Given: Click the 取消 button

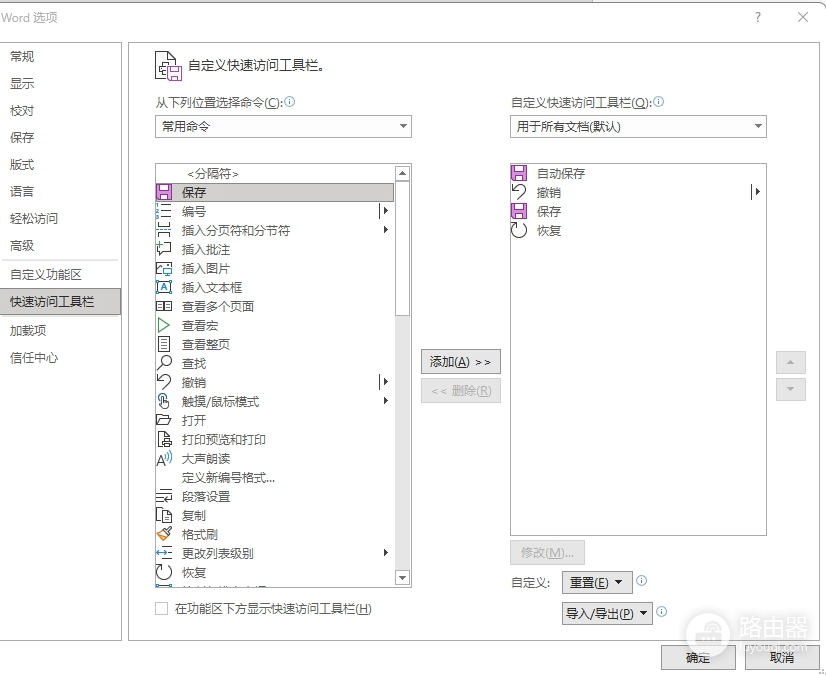Looking at the screenshot, I should point(782,657).
